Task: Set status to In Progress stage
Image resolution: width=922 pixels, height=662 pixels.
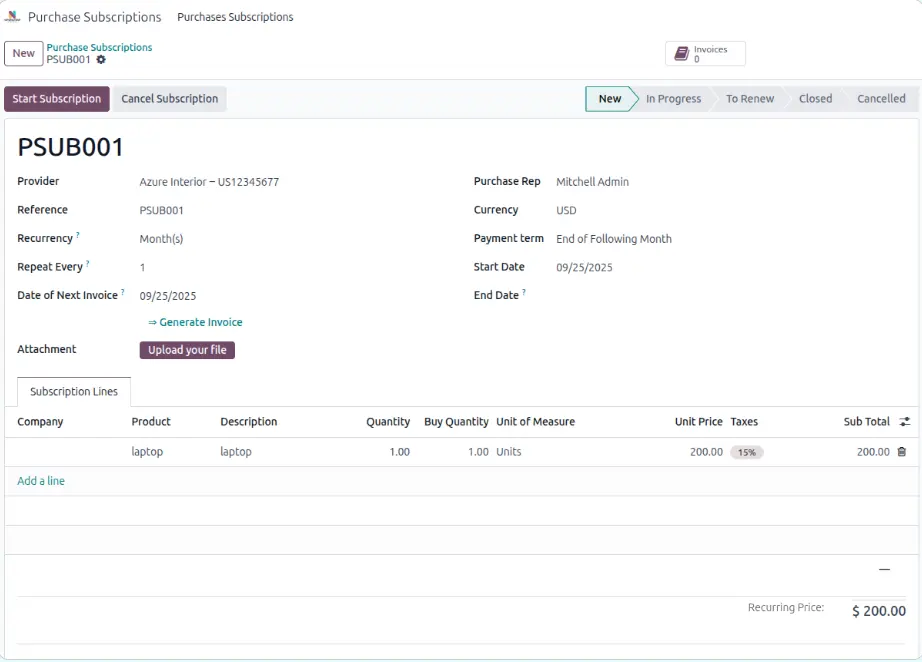Action: [673, 99]
